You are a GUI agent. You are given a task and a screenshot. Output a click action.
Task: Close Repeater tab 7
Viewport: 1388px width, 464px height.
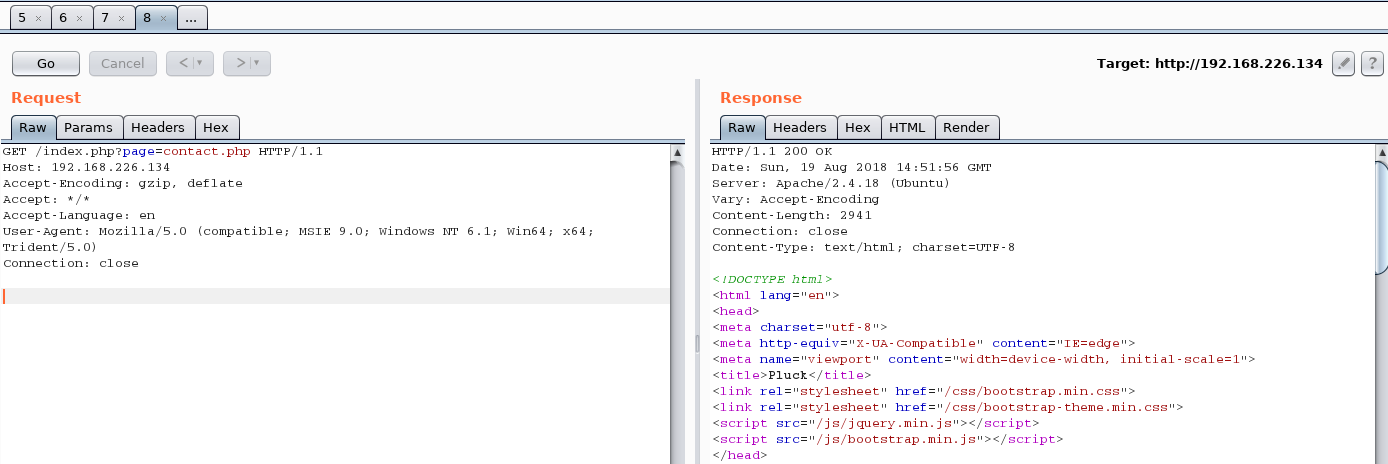tap(122, 18)
